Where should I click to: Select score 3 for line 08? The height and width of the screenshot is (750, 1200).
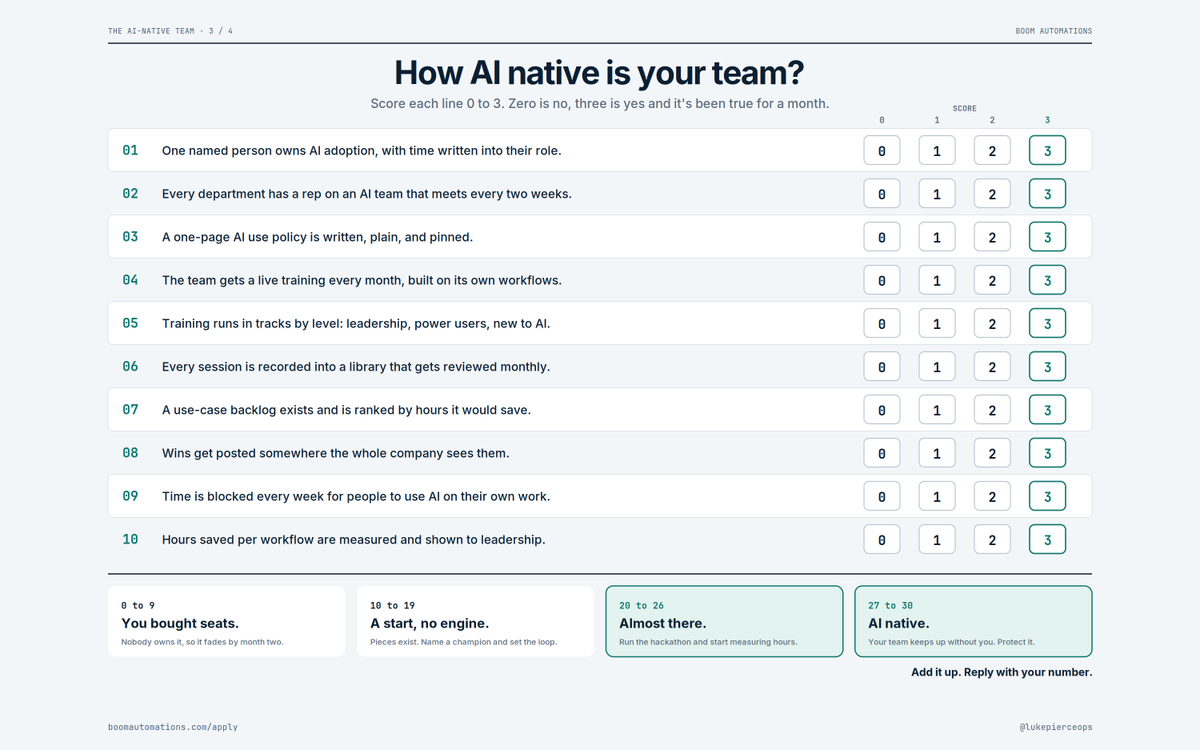[x=1047, y=453]
